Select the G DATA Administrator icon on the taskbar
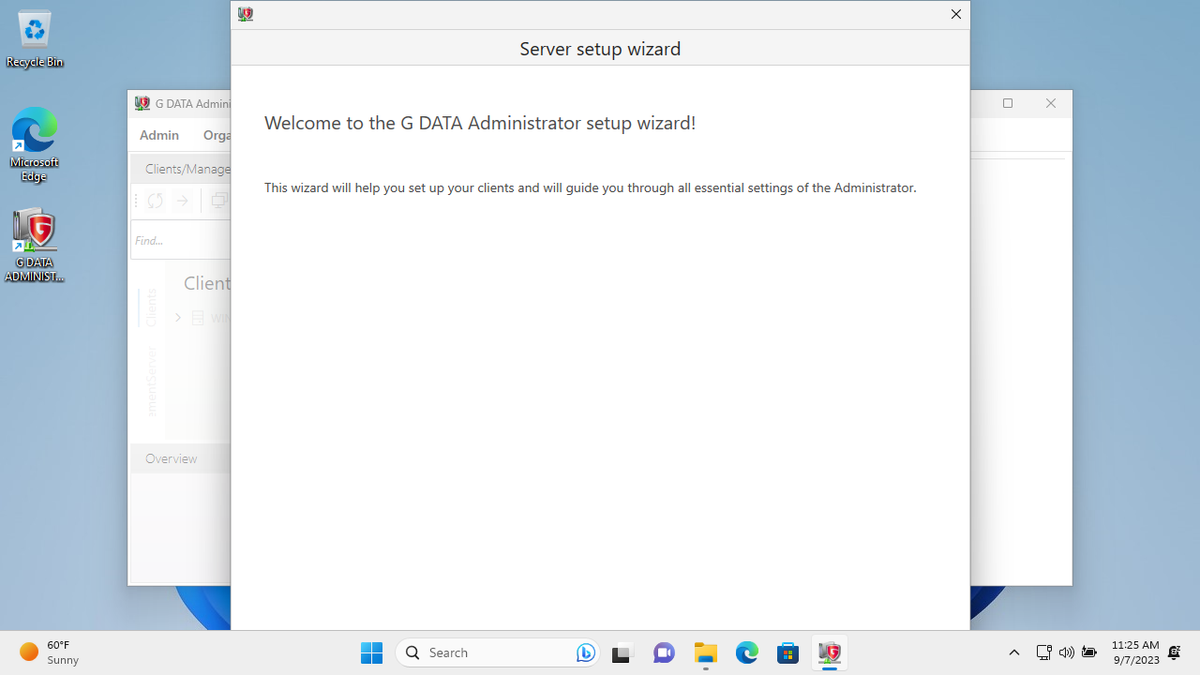The height and width of the screenshot is (675, 1200). pos(829,652)
